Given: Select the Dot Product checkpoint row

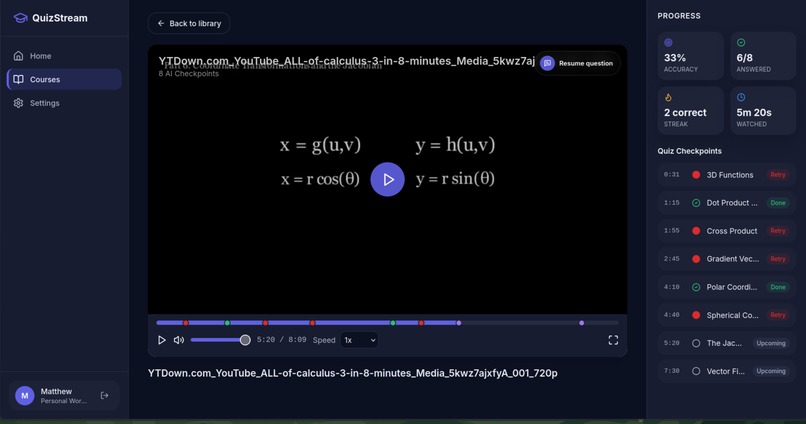Looking at the screenshot, I should pos(726,203).
